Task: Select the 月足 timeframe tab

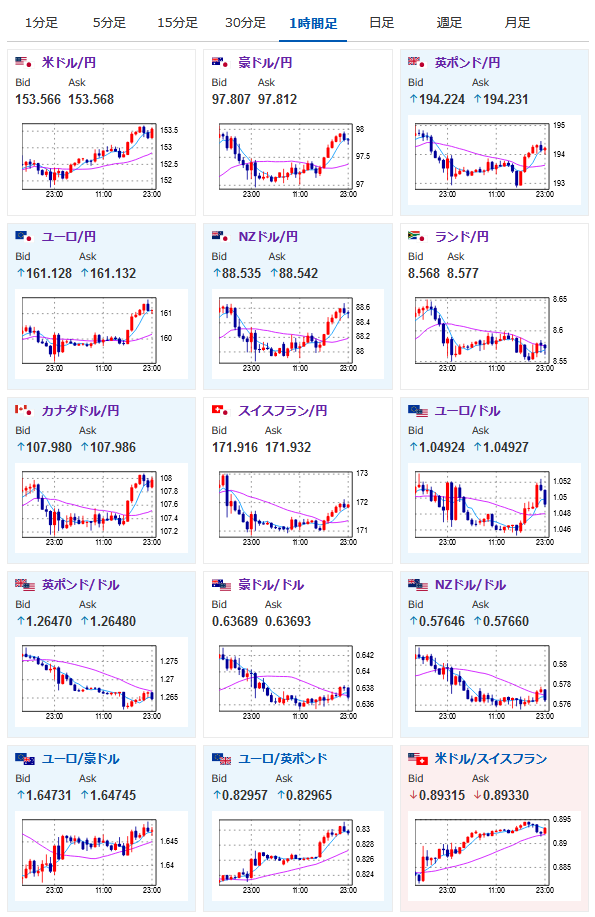Action: [517, 23]
